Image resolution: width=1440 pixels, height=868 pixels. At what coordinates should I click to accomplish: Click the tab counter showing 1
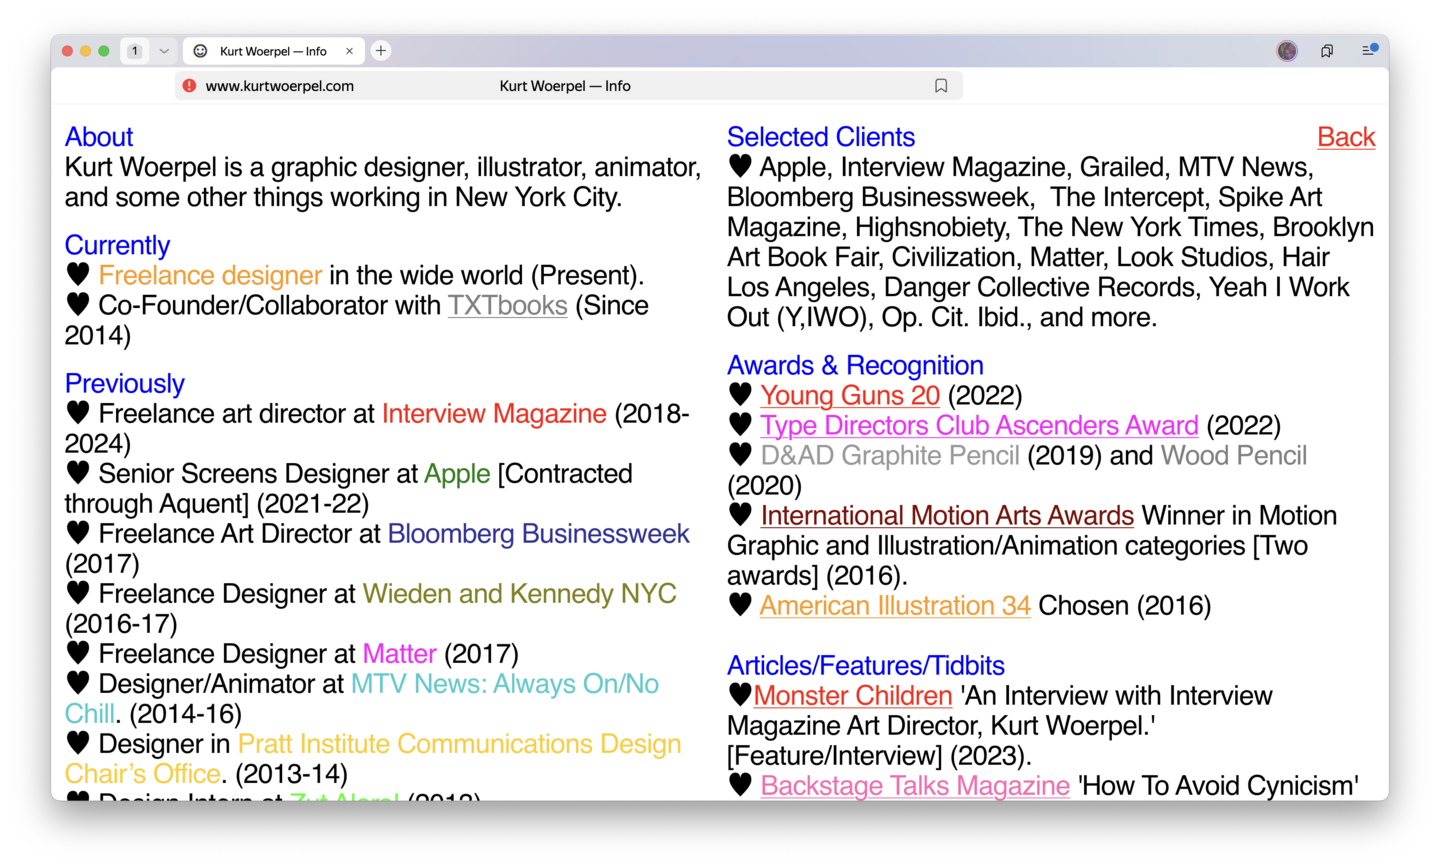pyautogui.click(x=135, y=51)
